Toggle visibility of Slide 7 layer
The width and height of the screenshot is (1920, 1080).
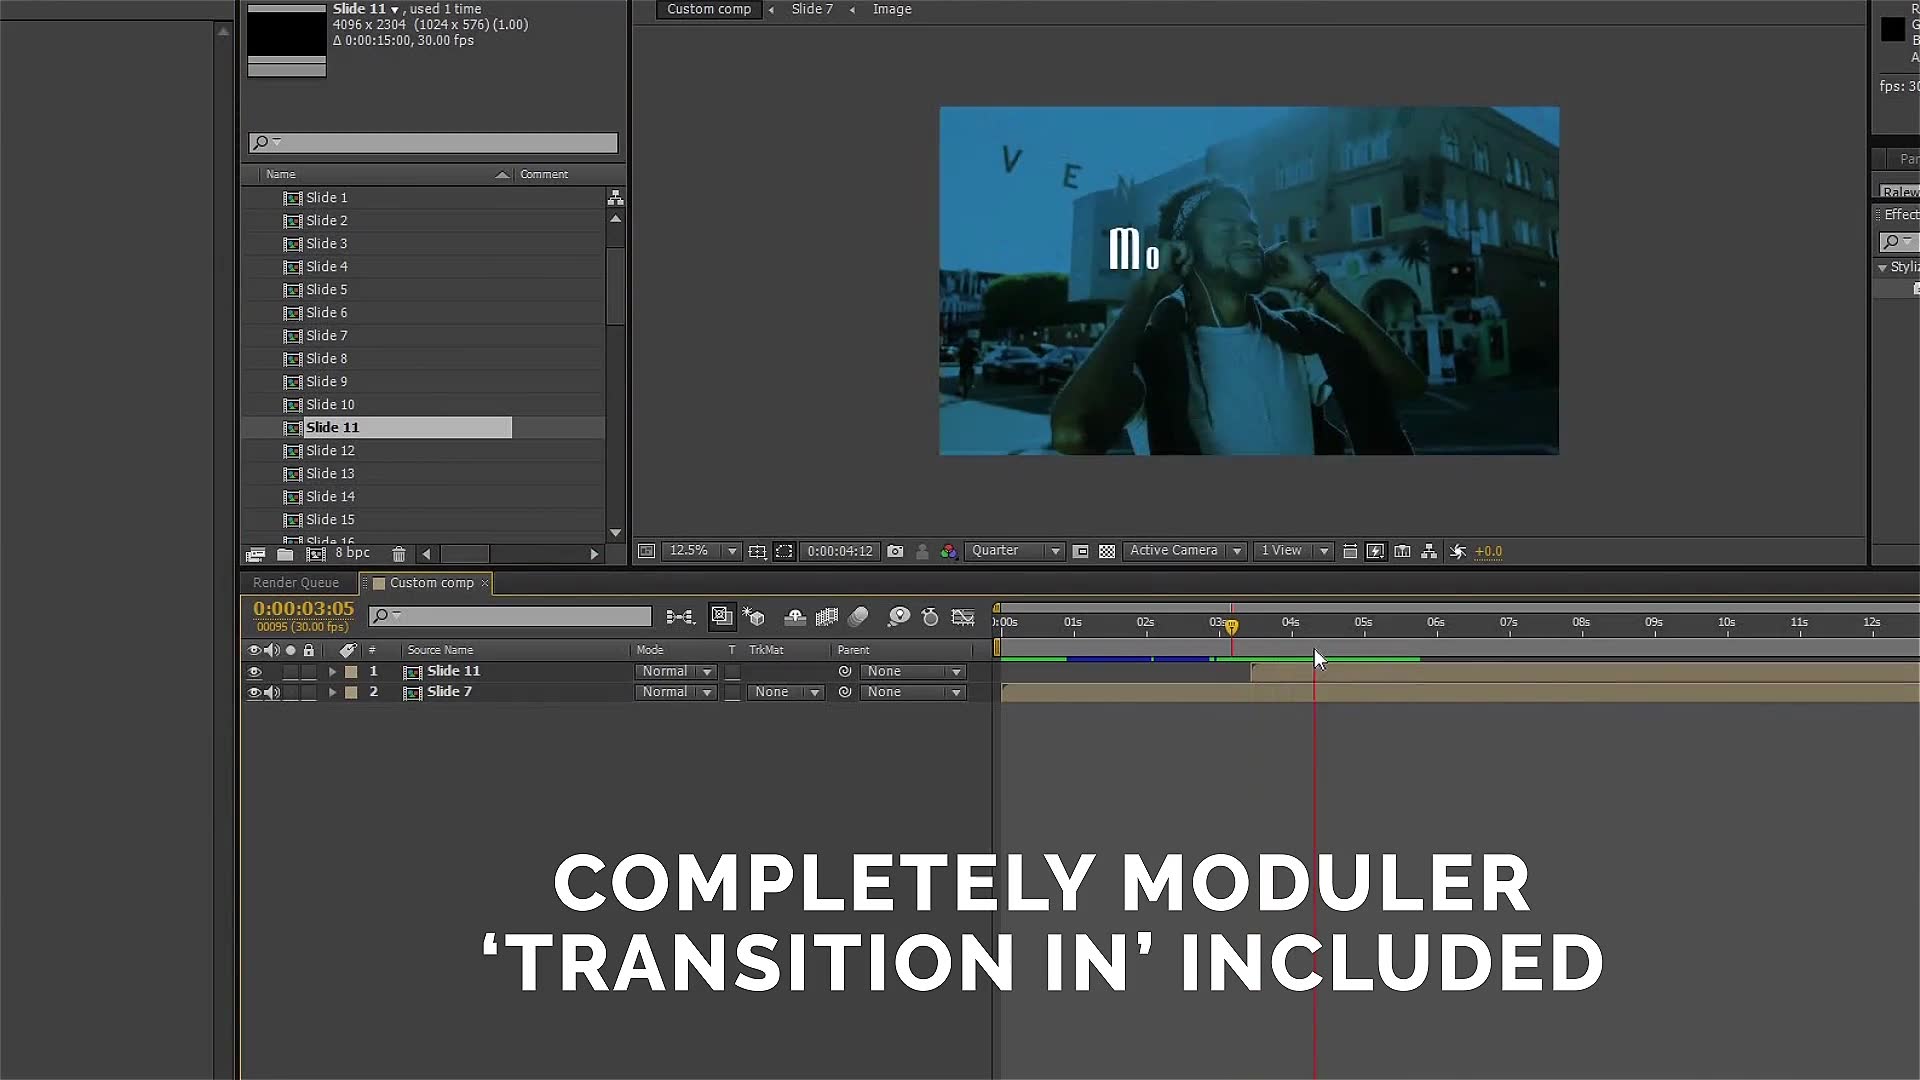(255, 692)
